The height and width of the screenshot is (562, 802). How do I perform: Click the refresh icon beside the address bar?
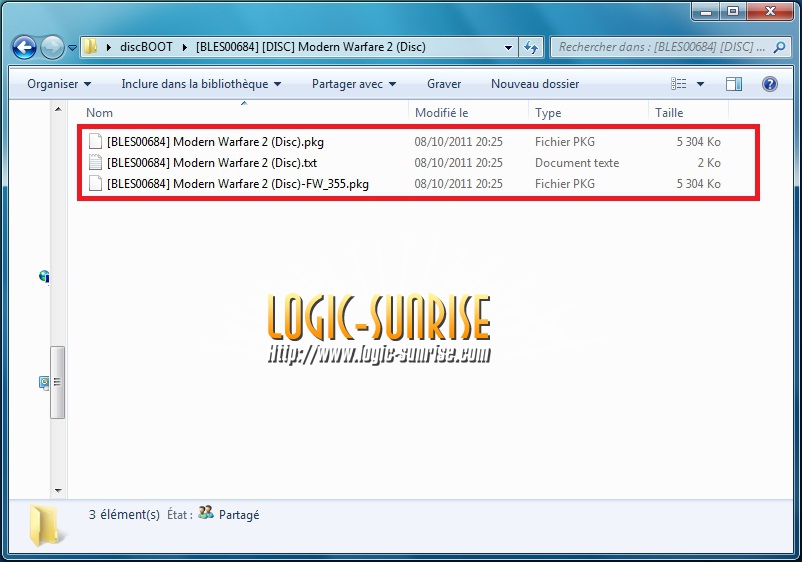(531, 47)
